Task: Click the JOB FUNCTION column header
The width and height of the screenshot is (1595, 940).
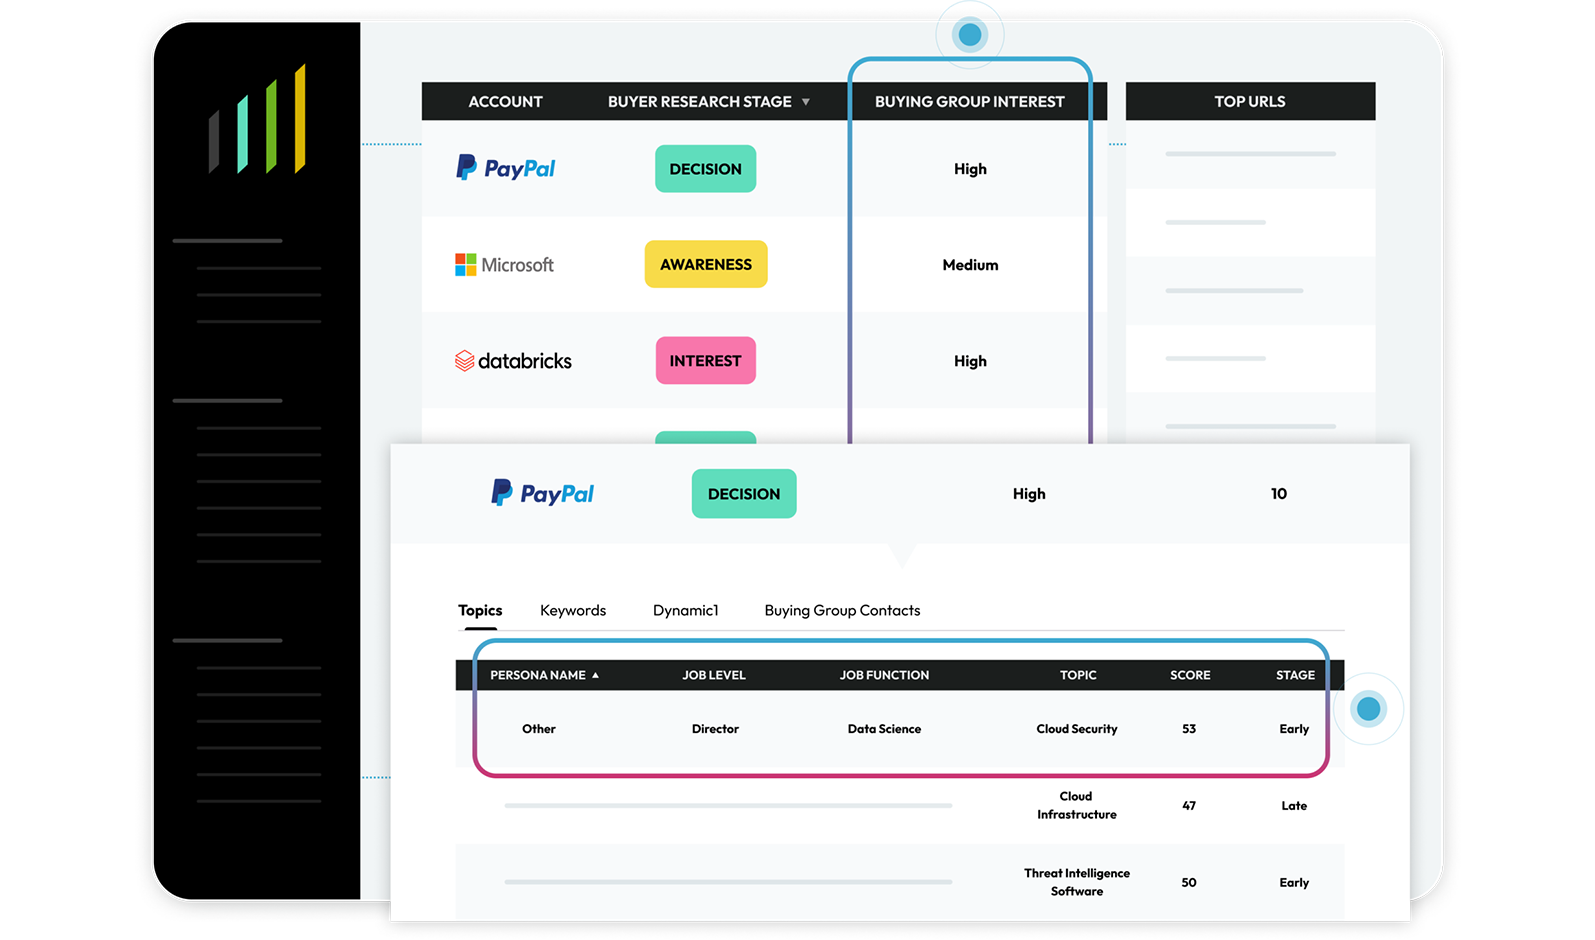Action: (884, 675)
